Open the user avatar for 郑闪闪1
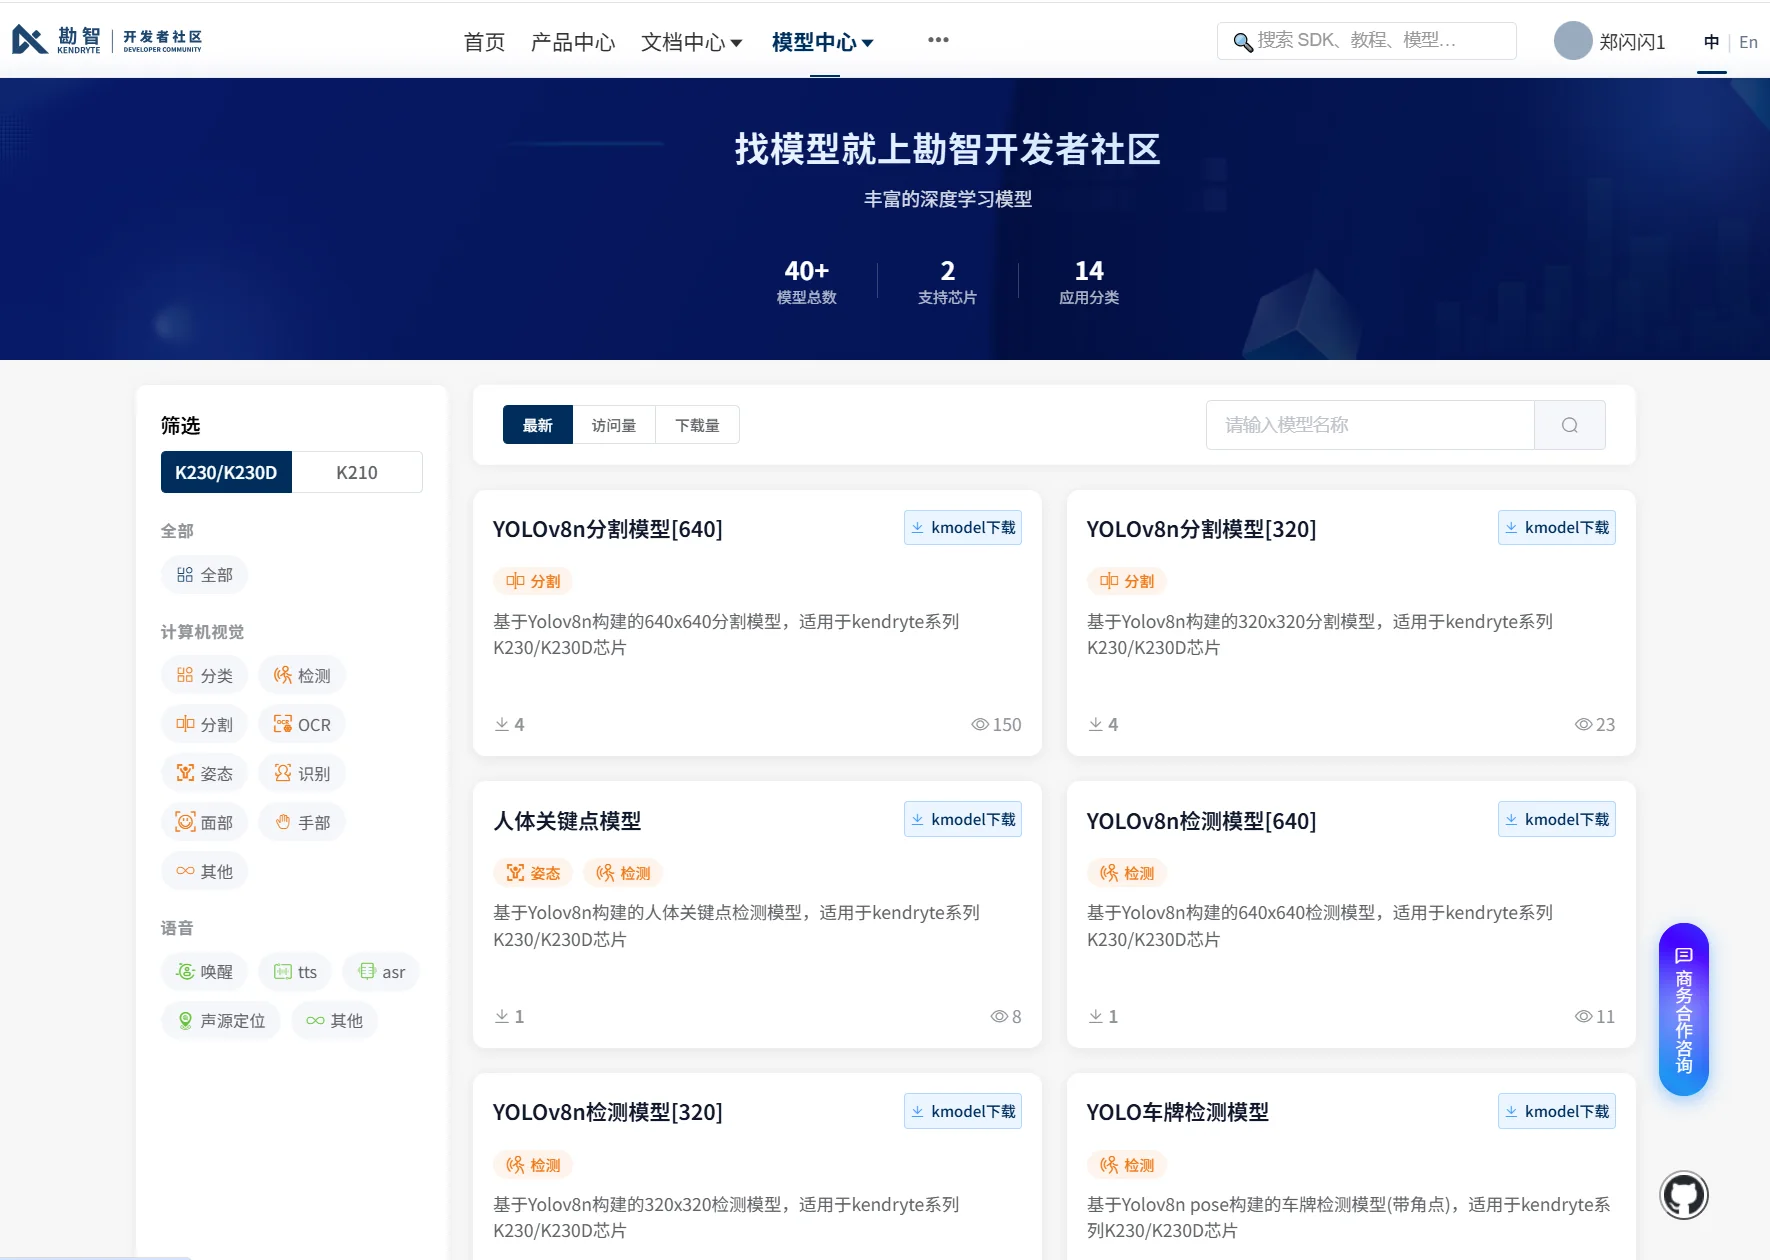This screenshot has width=1770, height=1260. [x=1573, y=41]
